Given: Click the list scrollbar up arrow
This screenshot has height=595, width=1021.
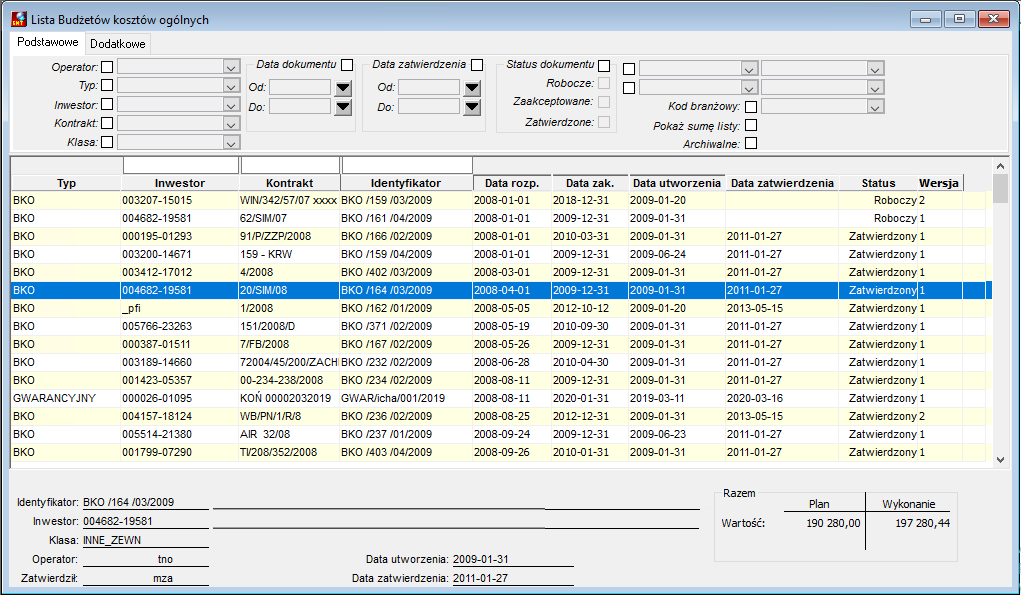Looking at the screenshot, I should click(x=1001, y=167).
